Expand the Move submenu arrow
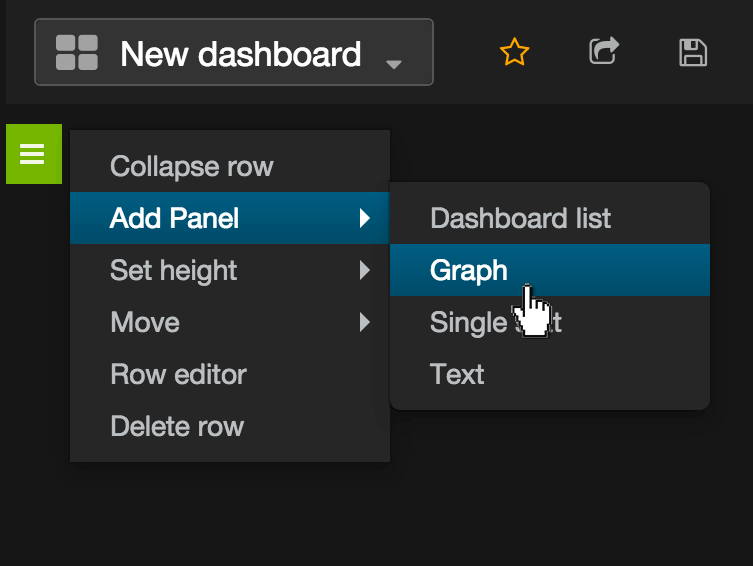 pyautogui.click(x=365, y=322)
